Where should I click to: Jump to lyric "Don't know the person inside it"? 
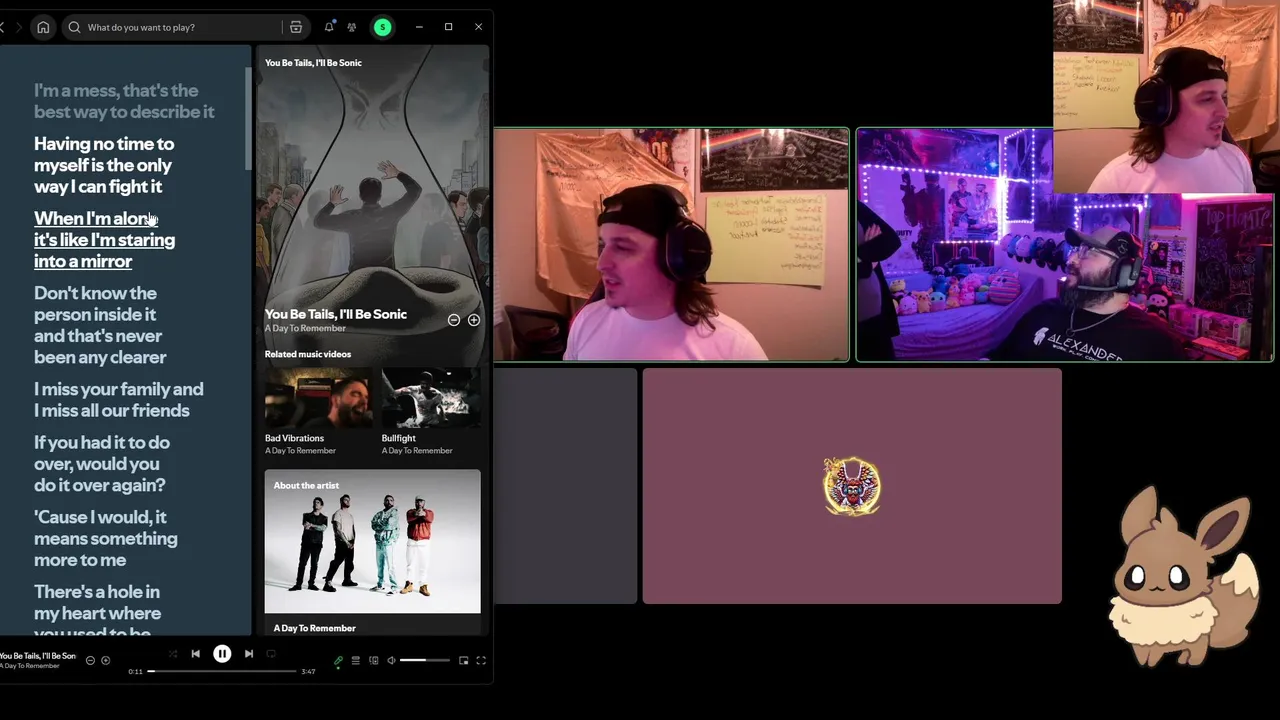pyautogui.click(x=100, y=325)
